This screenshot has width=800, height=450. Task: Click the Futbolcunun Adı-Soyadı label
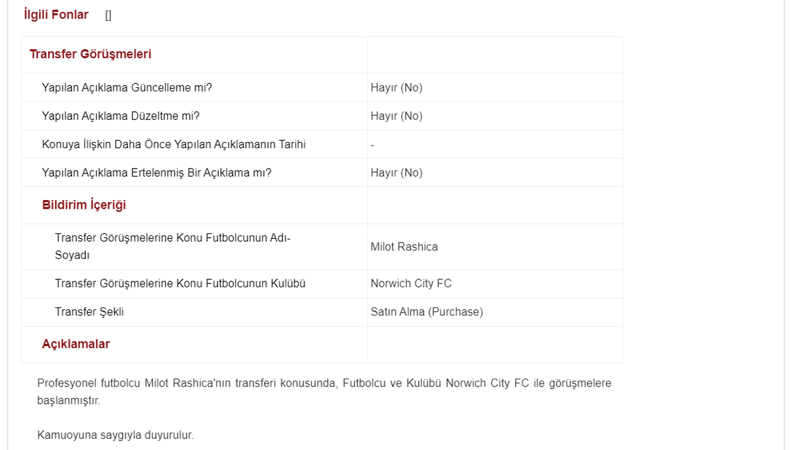(172, 246)
